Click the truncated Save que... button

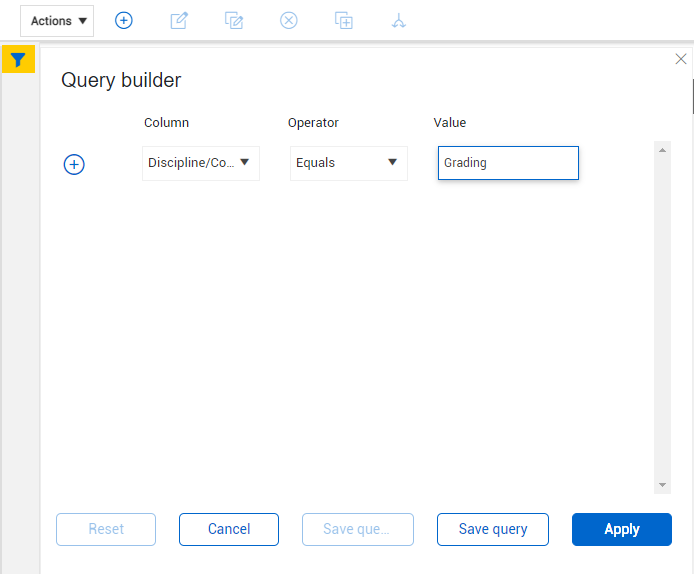(358, 529)
